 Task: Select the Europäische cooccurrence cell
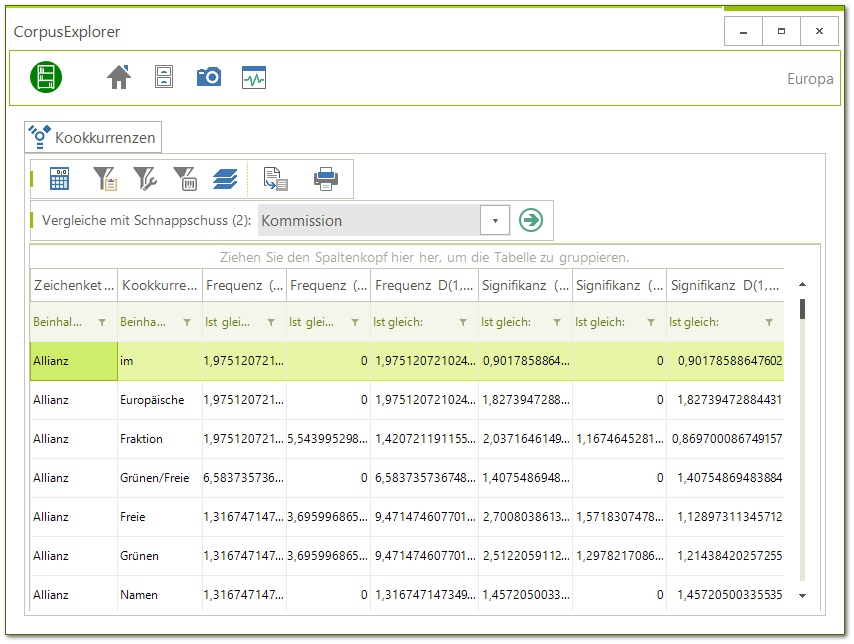(x=160, y=400)
